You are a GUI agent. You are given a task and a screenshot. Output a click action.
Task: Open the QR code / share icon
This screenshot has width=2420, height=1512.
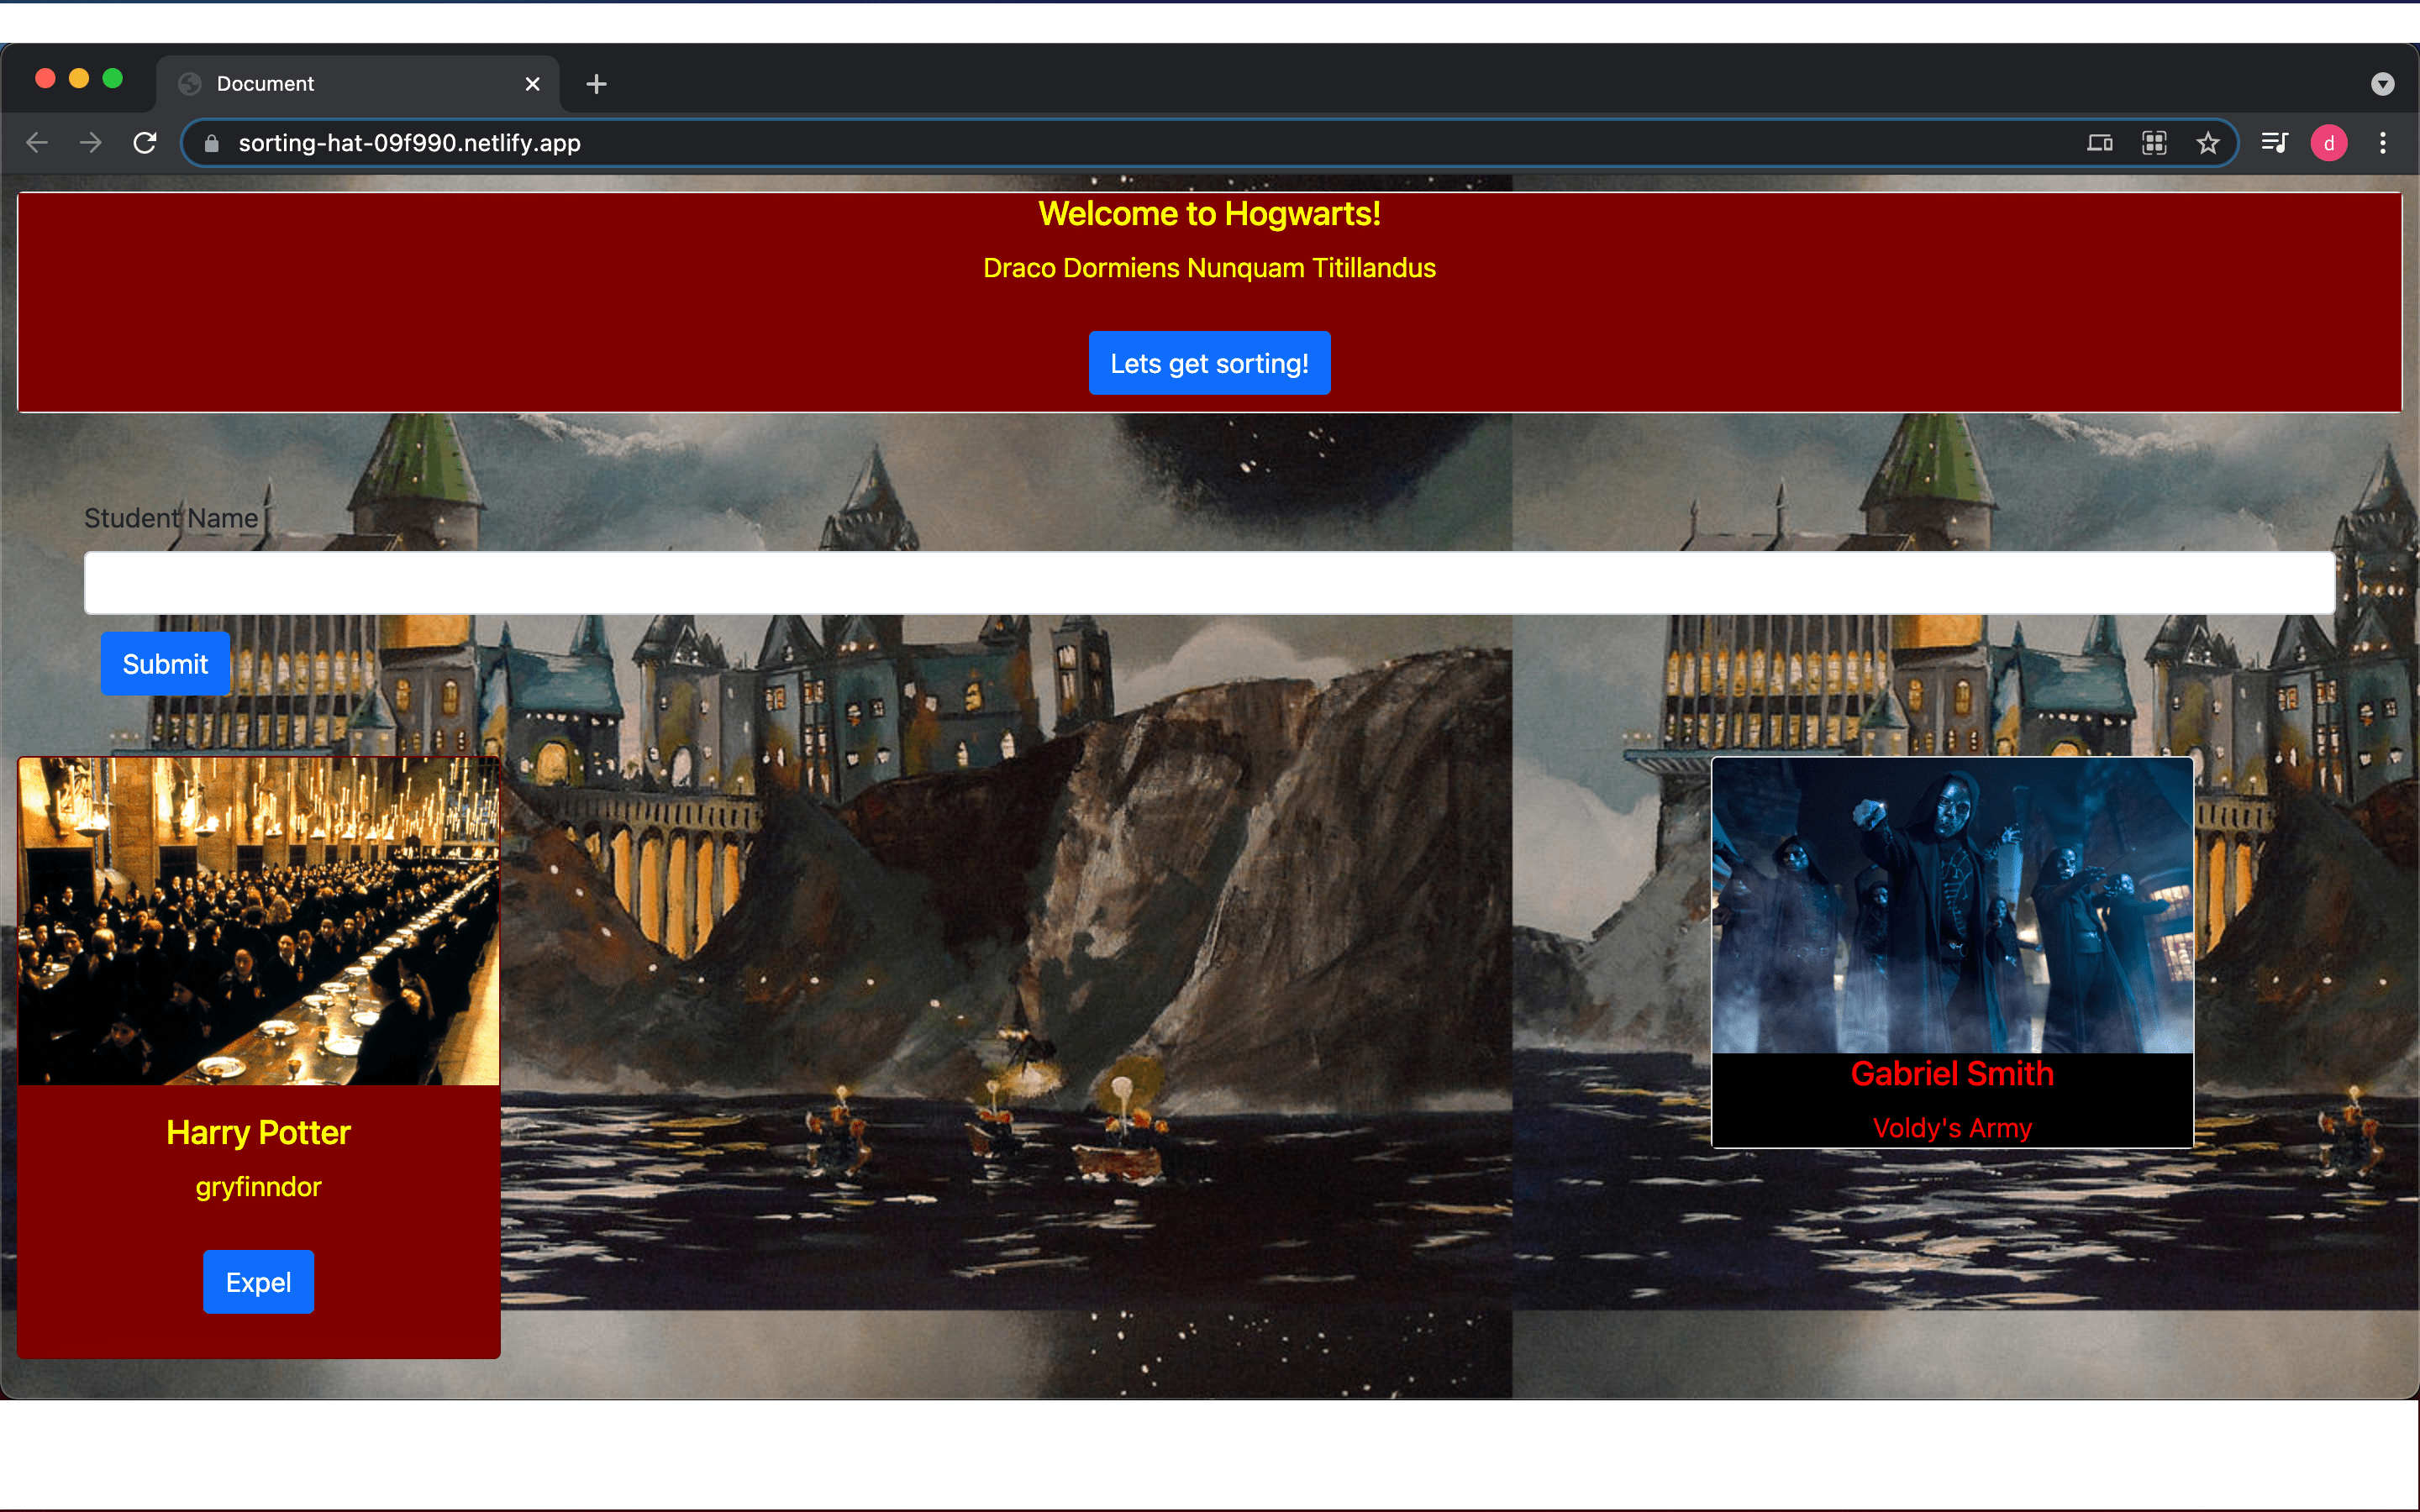point(2154,142)
